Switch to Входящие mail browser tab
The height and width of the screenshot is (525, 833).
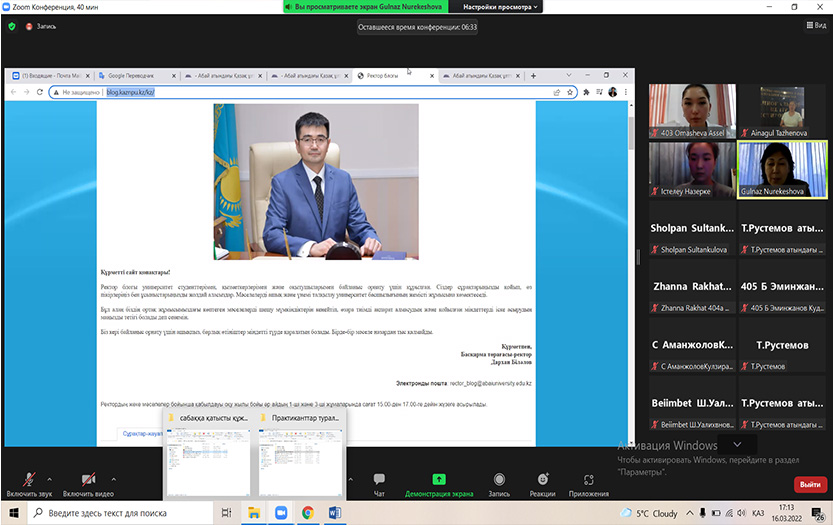click(x=48, y=75)
